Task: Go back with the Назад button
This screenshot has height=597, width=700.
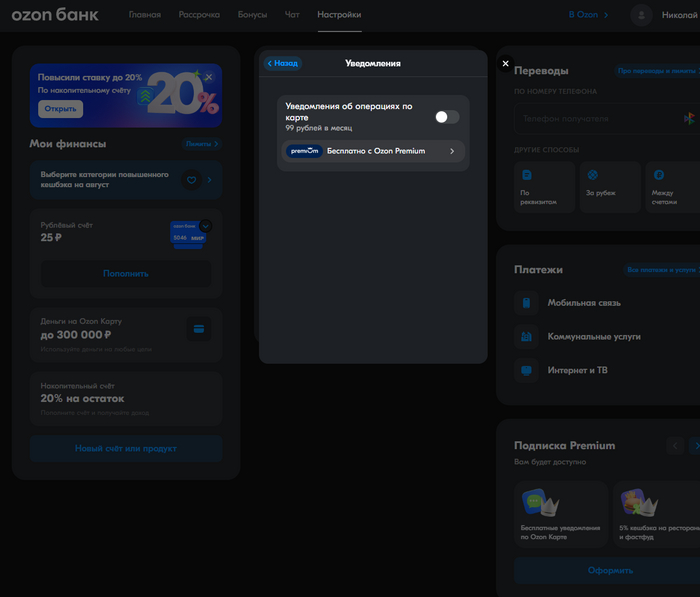Action: click(x=283, y=63)
